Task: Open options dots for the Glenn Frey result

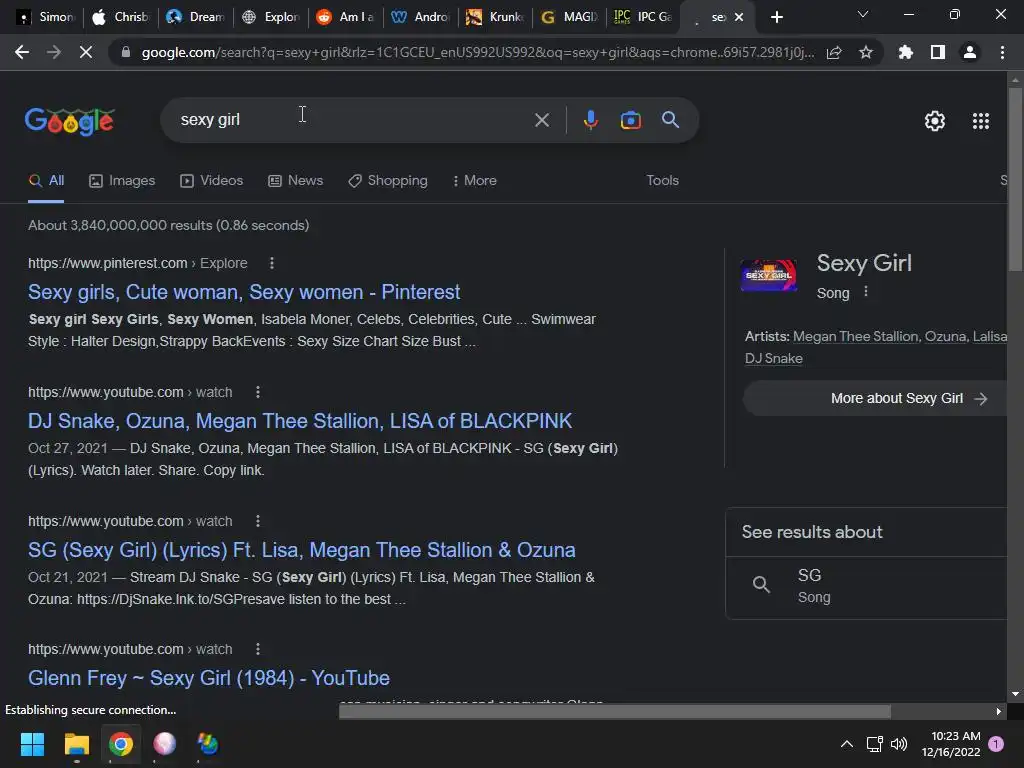Action: point(258,649)
